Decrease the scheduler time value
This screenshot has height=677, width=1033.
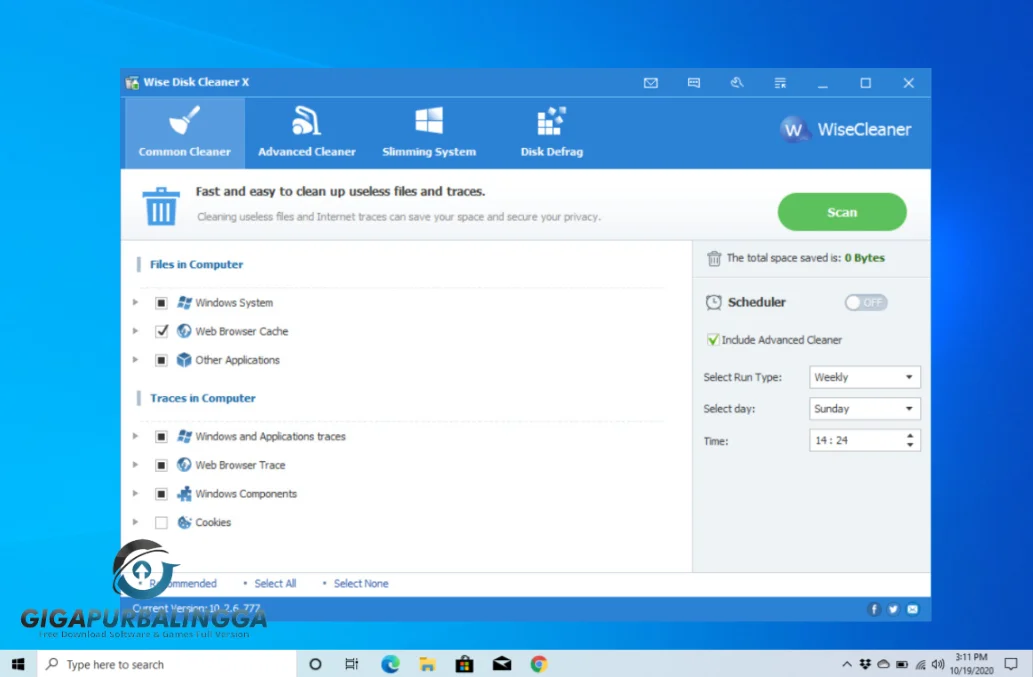pyautogui.click(x=910, y=445)
